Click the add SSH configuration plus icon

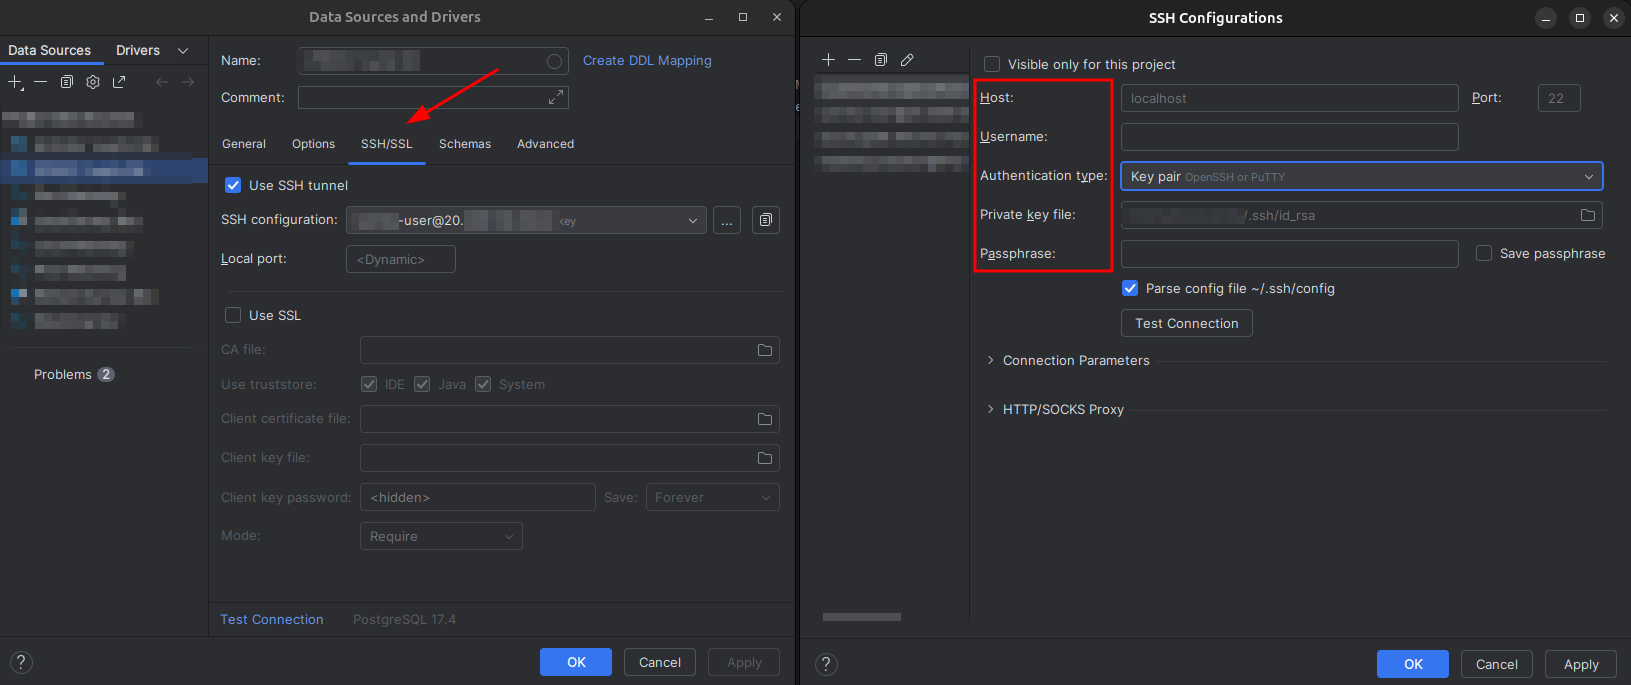[828, 60]
